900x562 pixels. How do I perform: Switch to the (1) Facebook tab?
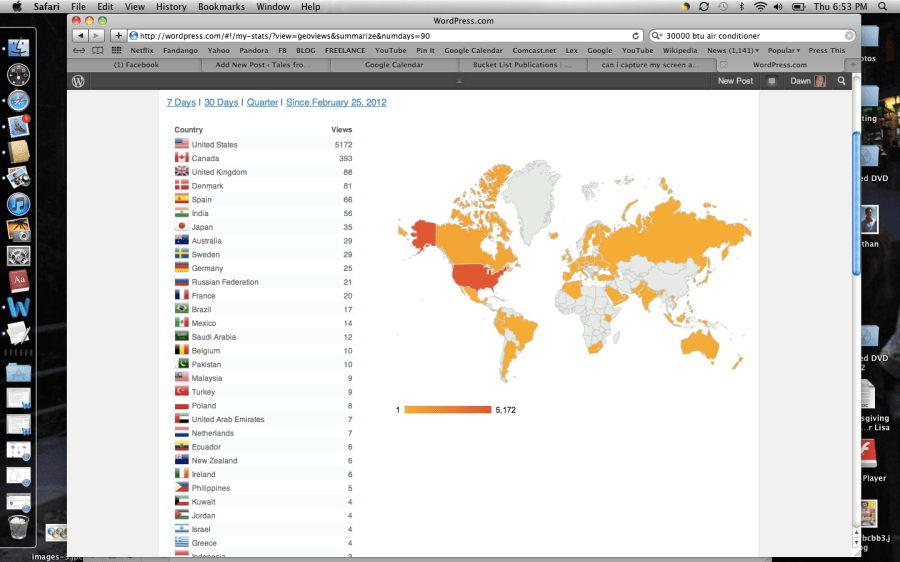136,65
